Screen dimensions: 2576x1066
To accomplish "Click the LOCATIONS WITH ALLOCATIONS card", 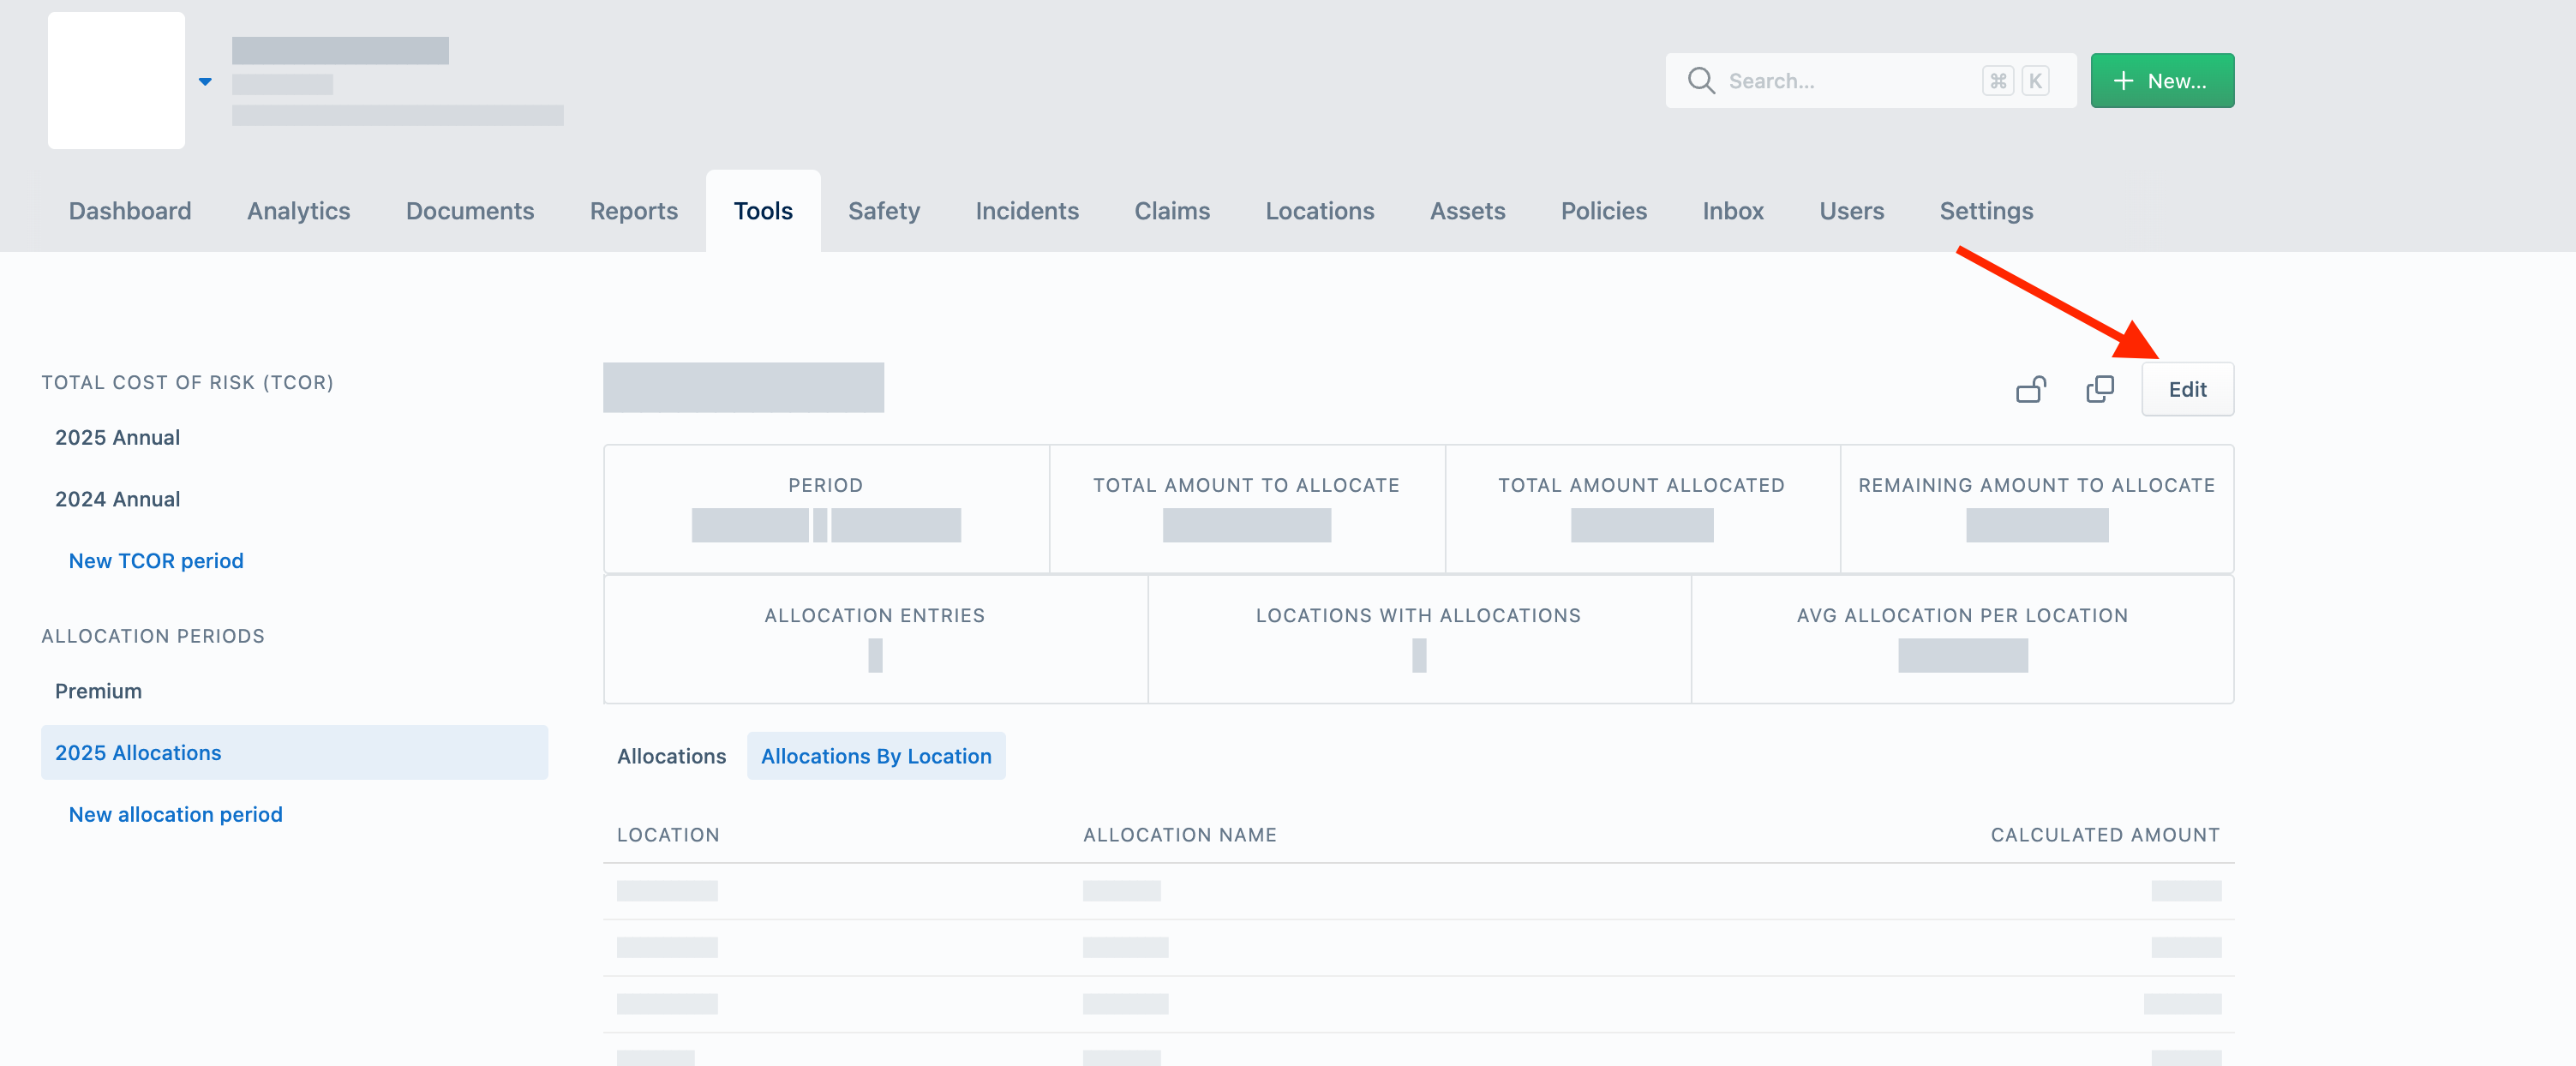I will [1419, 639].
